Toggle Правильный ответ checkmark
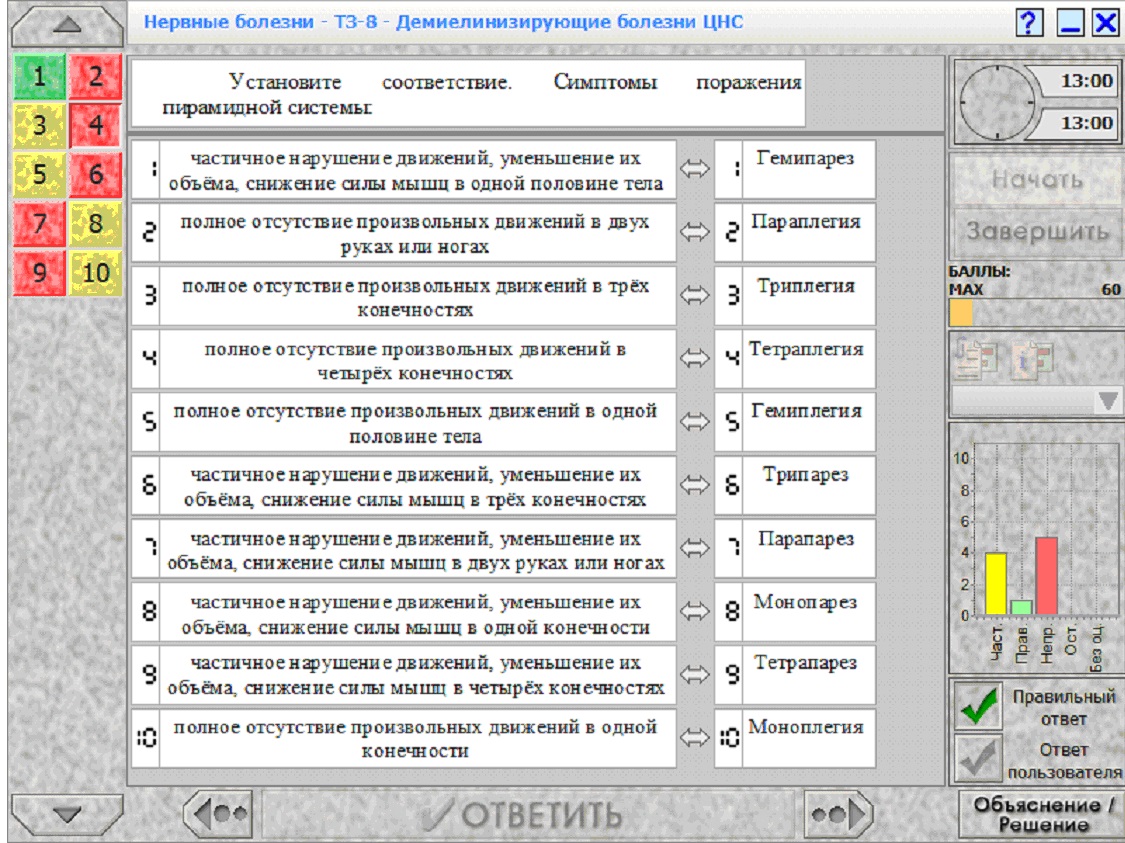This screenshot has width=1125, height=843. pos(977,706)
